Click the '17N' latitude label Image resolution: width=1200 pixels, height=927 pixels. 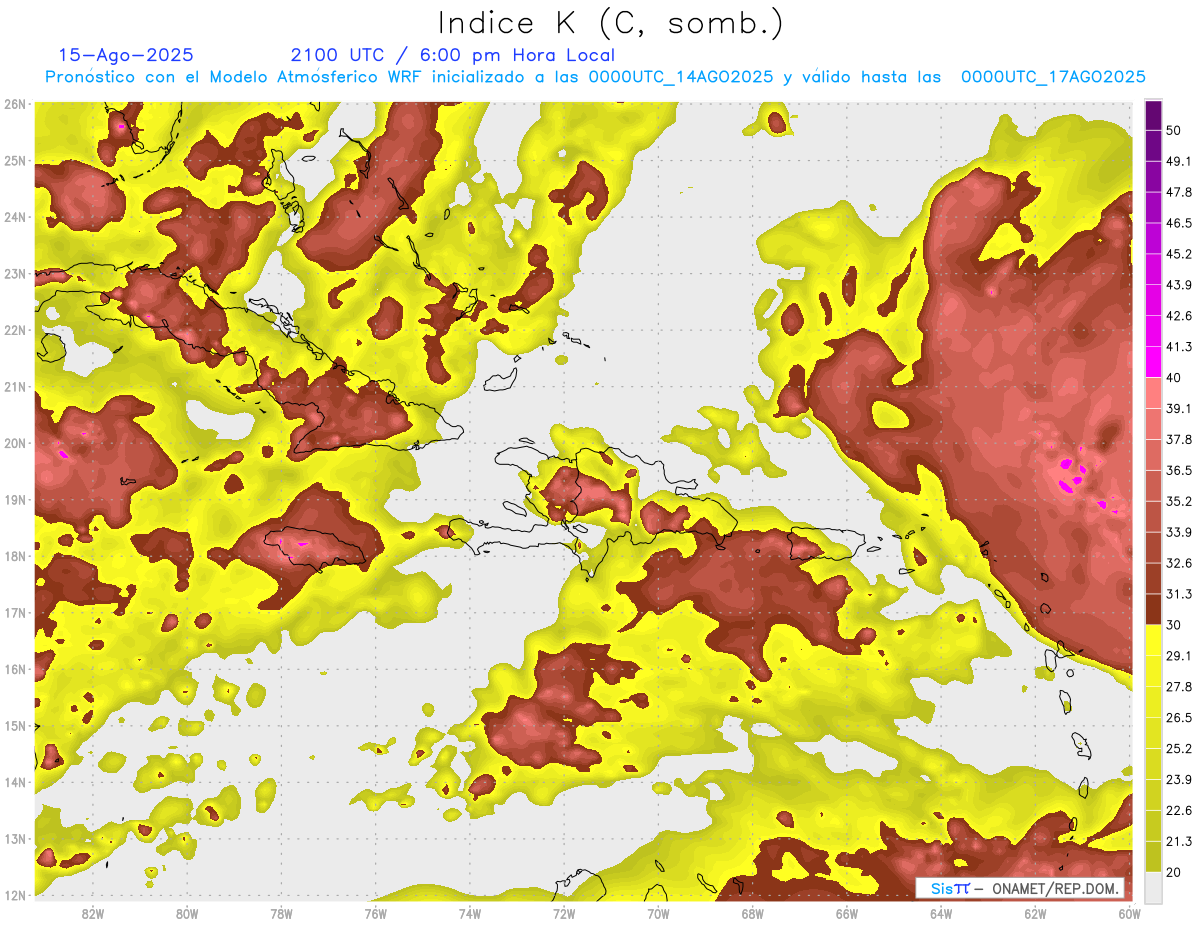tap(15, 613)
